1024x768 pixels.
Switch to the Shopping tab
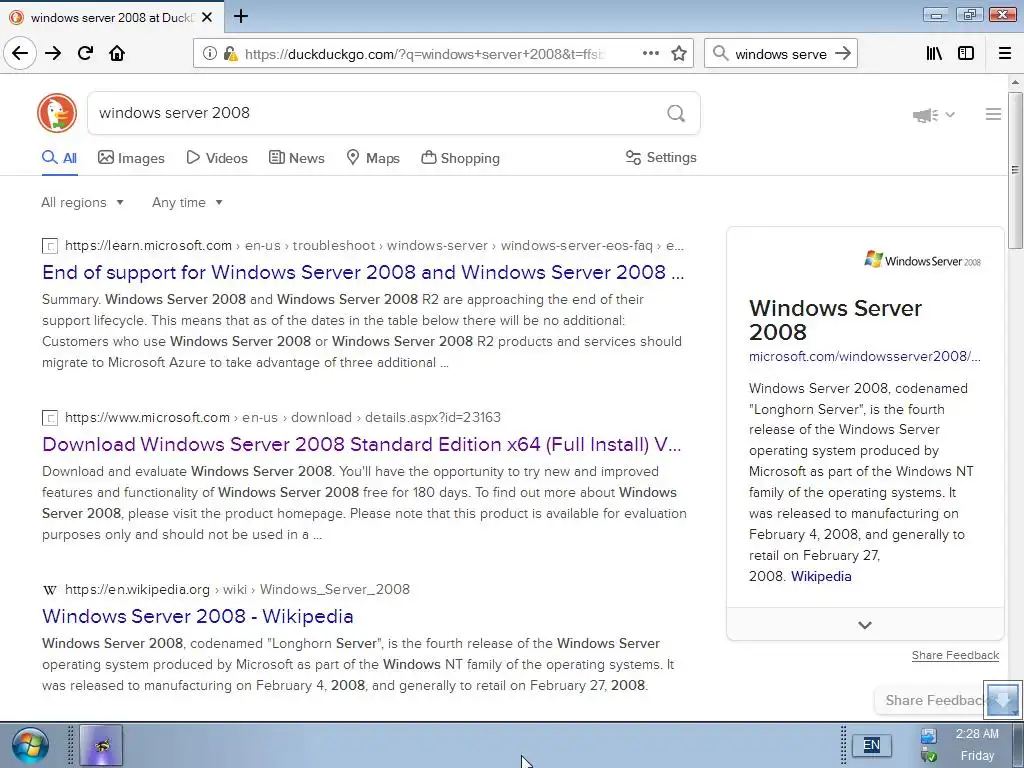pyautogui.click(x=460, y=158)
